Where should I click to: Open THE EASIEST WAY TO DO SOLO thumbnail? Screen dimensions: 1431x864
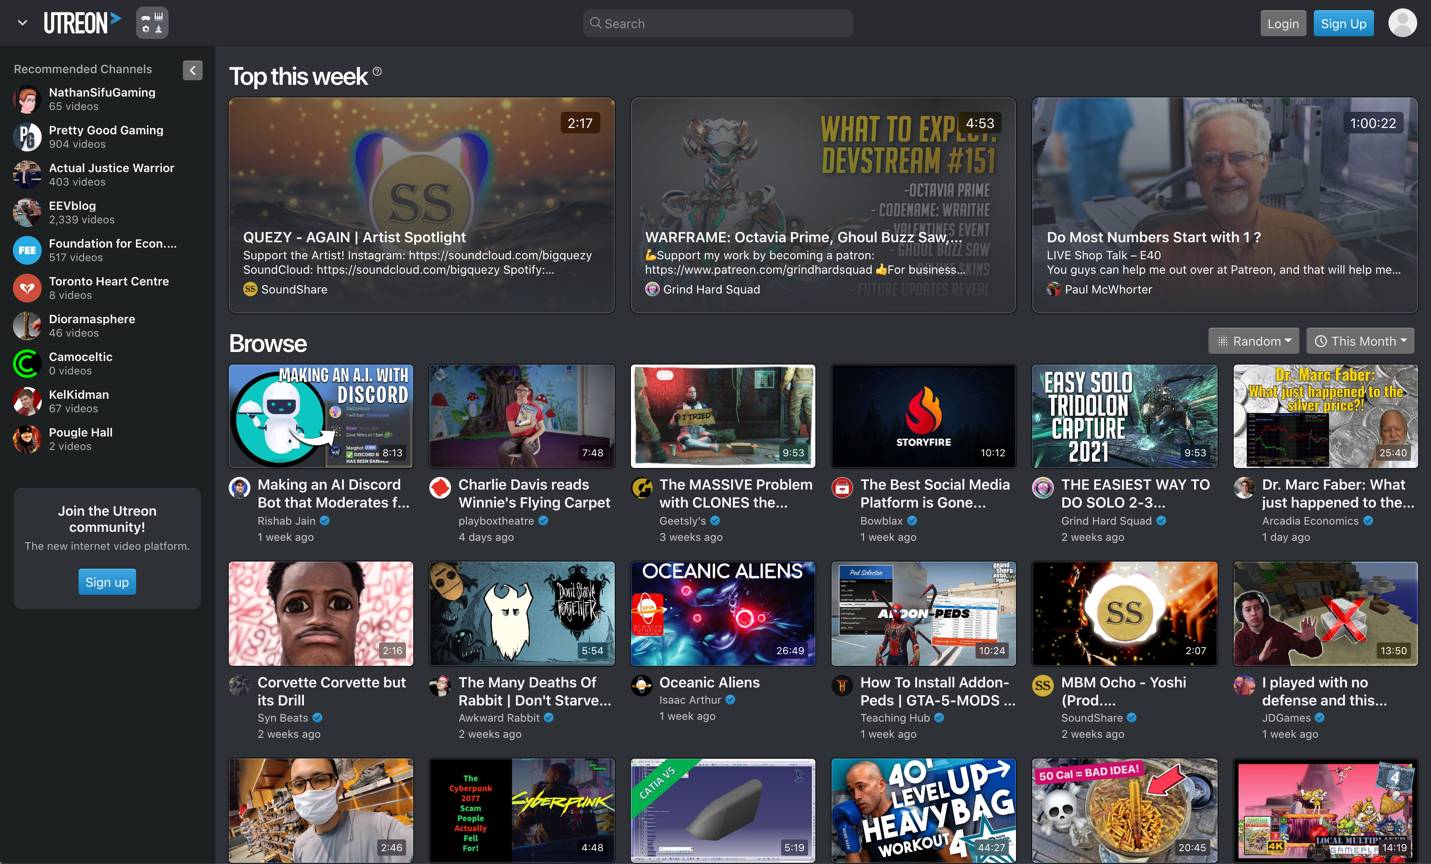pyautogui.click(x=1125, y=416)
